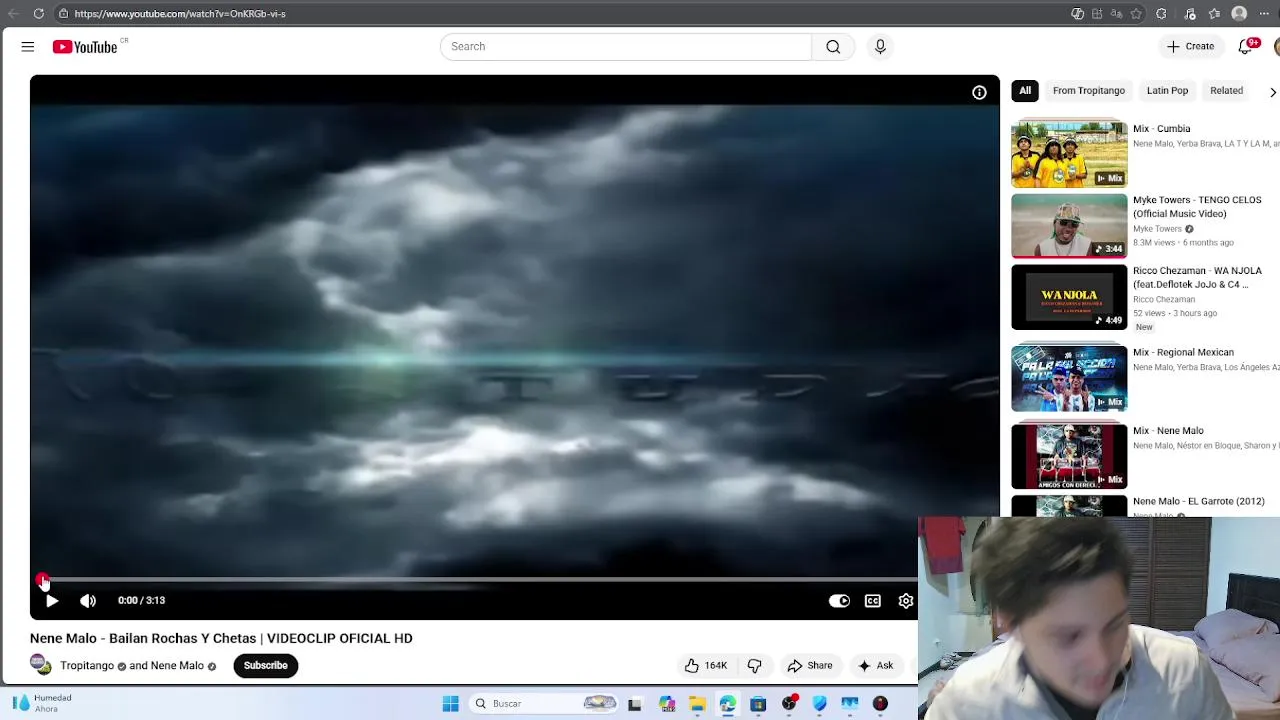Open Copilot icon in address bar
Viewport: 1280px width, 720px height.
click(x=1077, y=14)
